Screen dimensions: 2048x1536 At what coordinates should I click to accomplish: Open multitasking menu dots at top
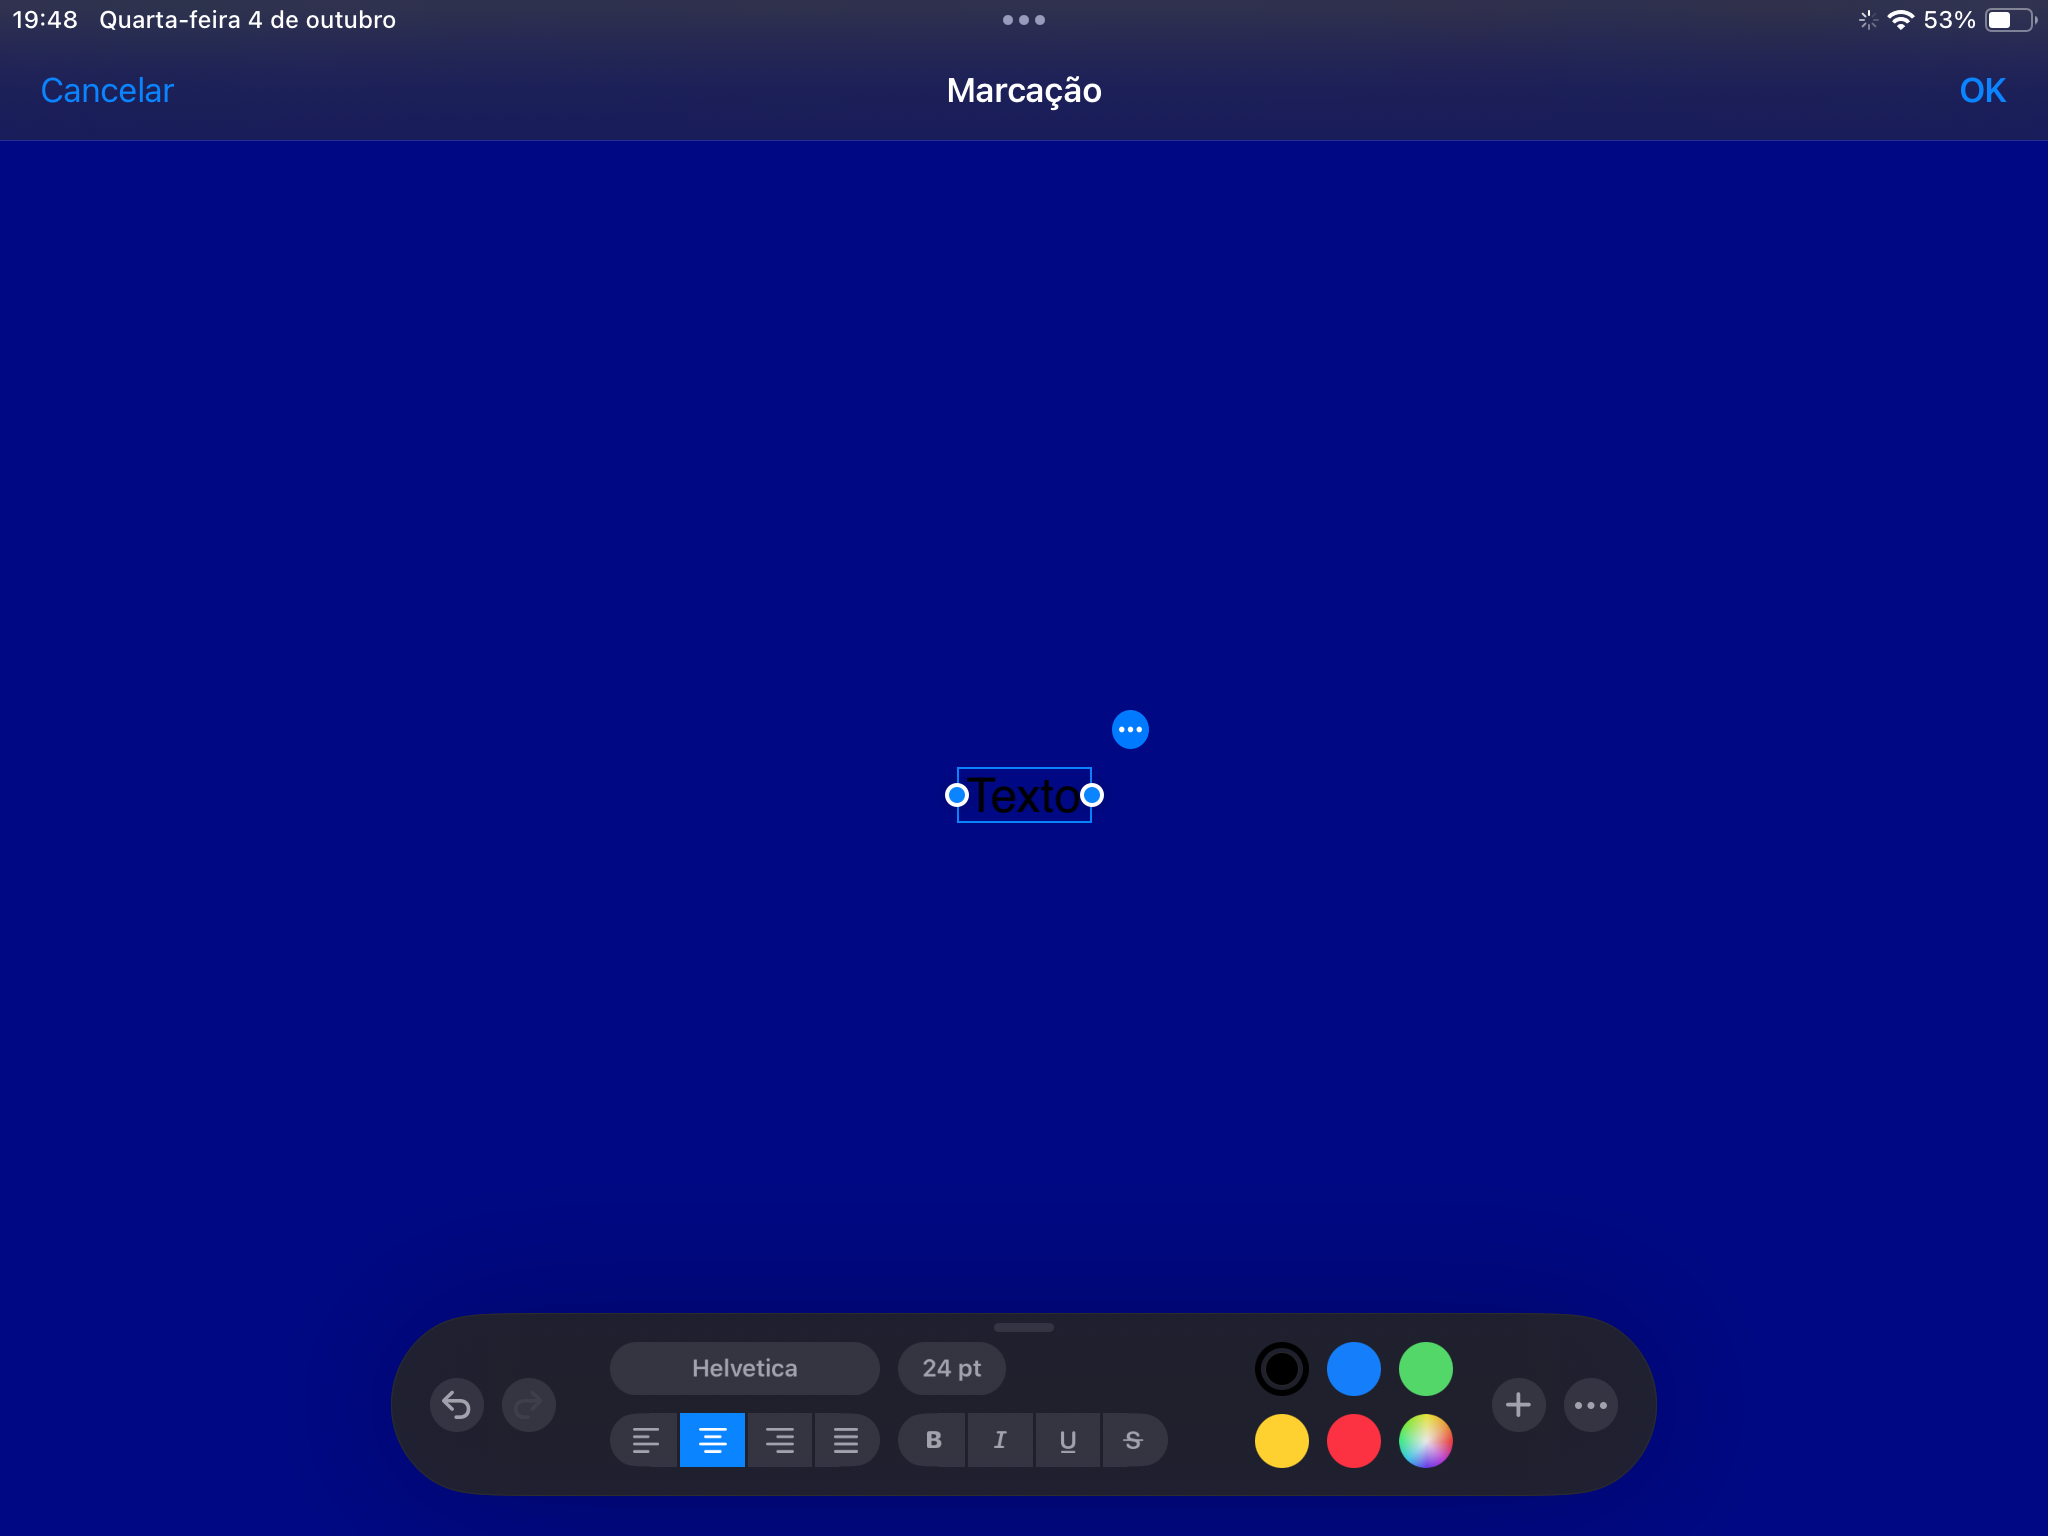point(1024,20)
